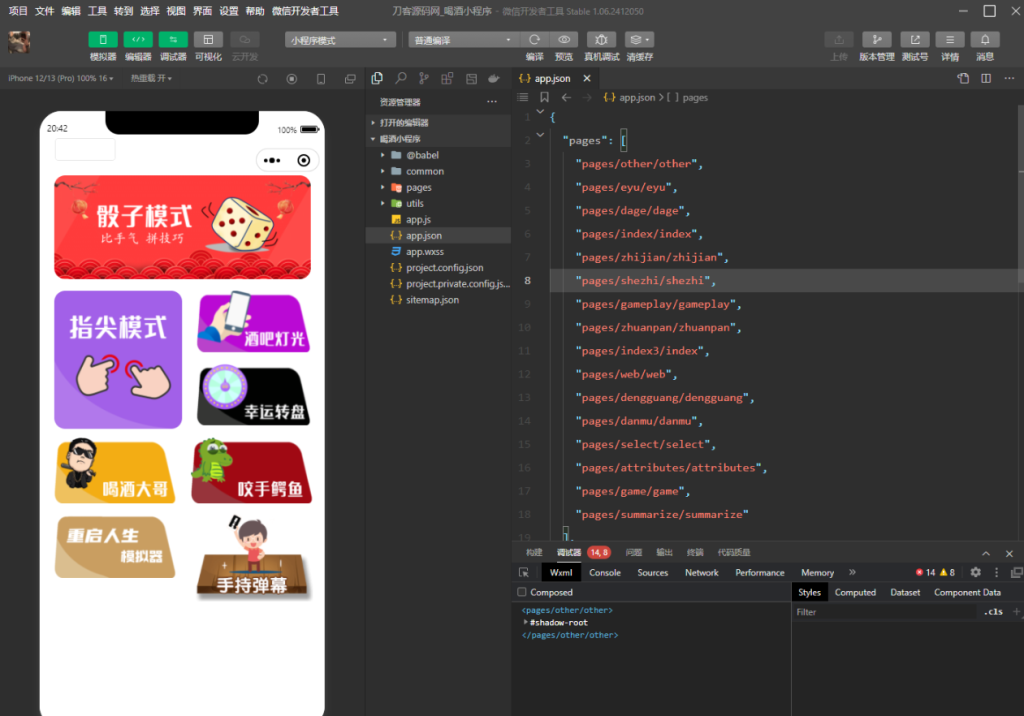Click the 真机调试 real device debug icon
This screenshot has width=1024, height=716.
601,40
